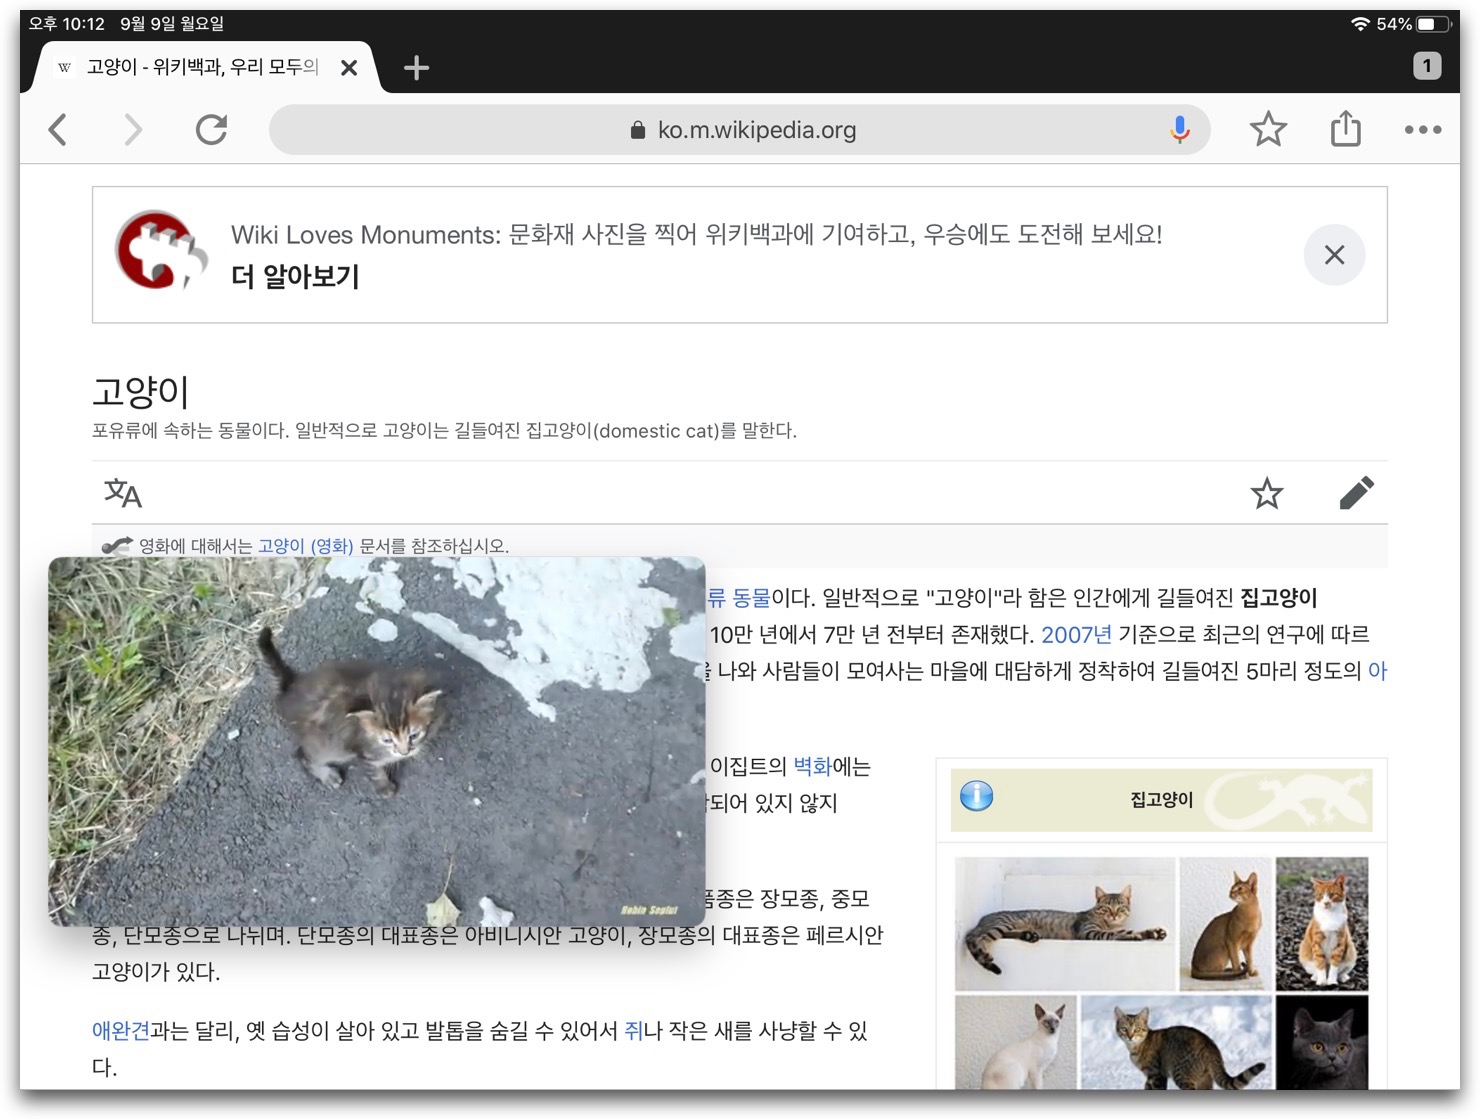Open a new tab with the plus button

click(416, 68)
